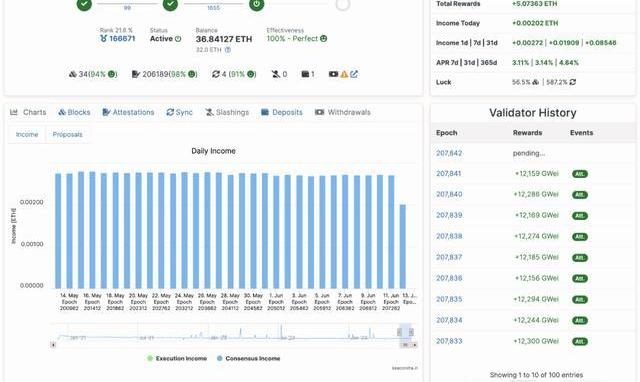Click the last Daily Income bar for 13 Jun
Viewport: 640px width, 382px height.
click(x=402, y=247)
